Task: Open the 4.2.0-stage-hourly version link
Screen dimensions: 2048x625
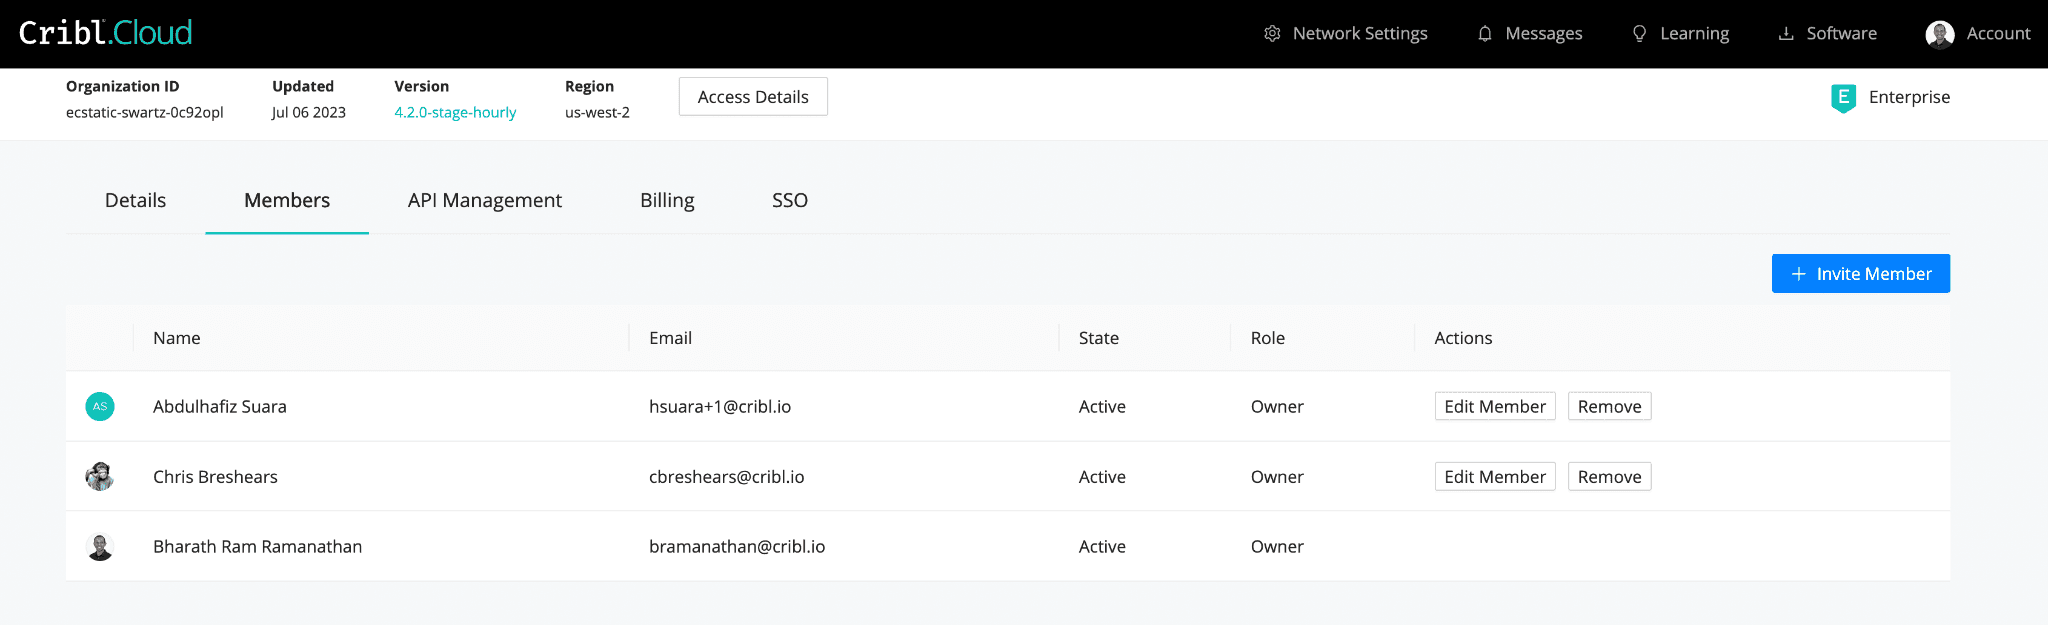Action: [455, 112]
